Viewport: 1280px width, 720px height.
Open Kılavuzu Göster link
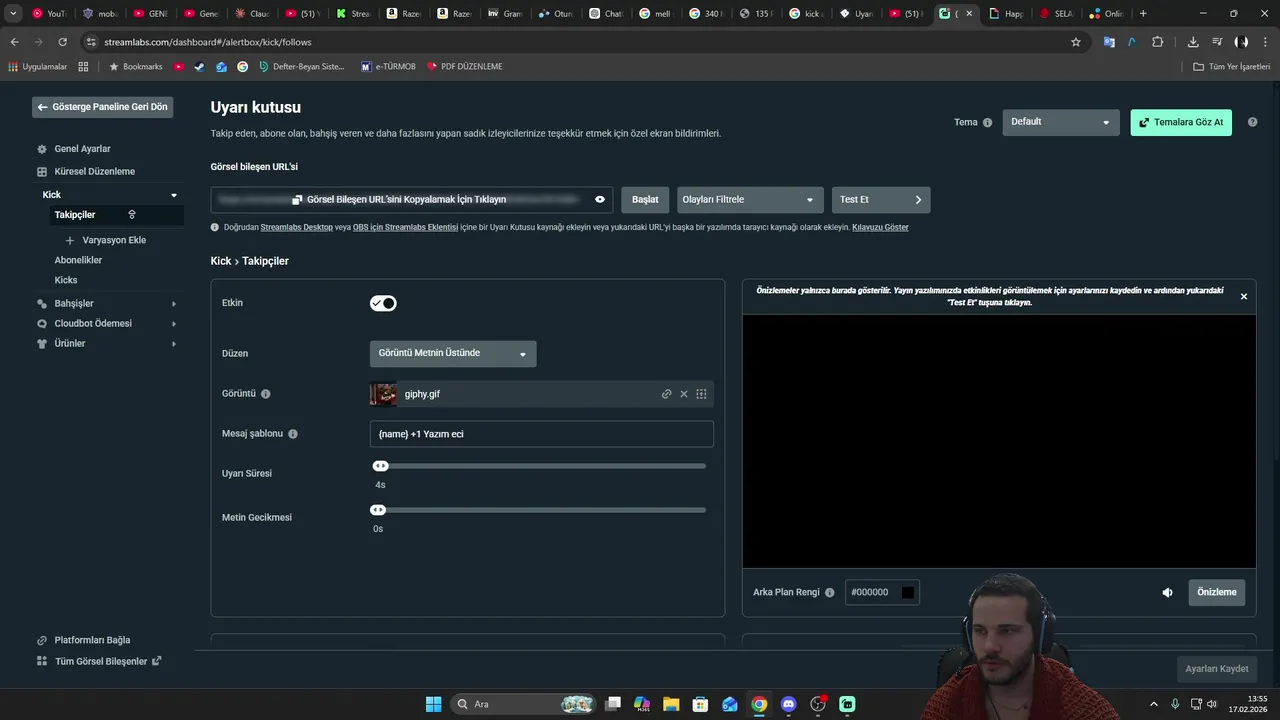coord(880,228)
